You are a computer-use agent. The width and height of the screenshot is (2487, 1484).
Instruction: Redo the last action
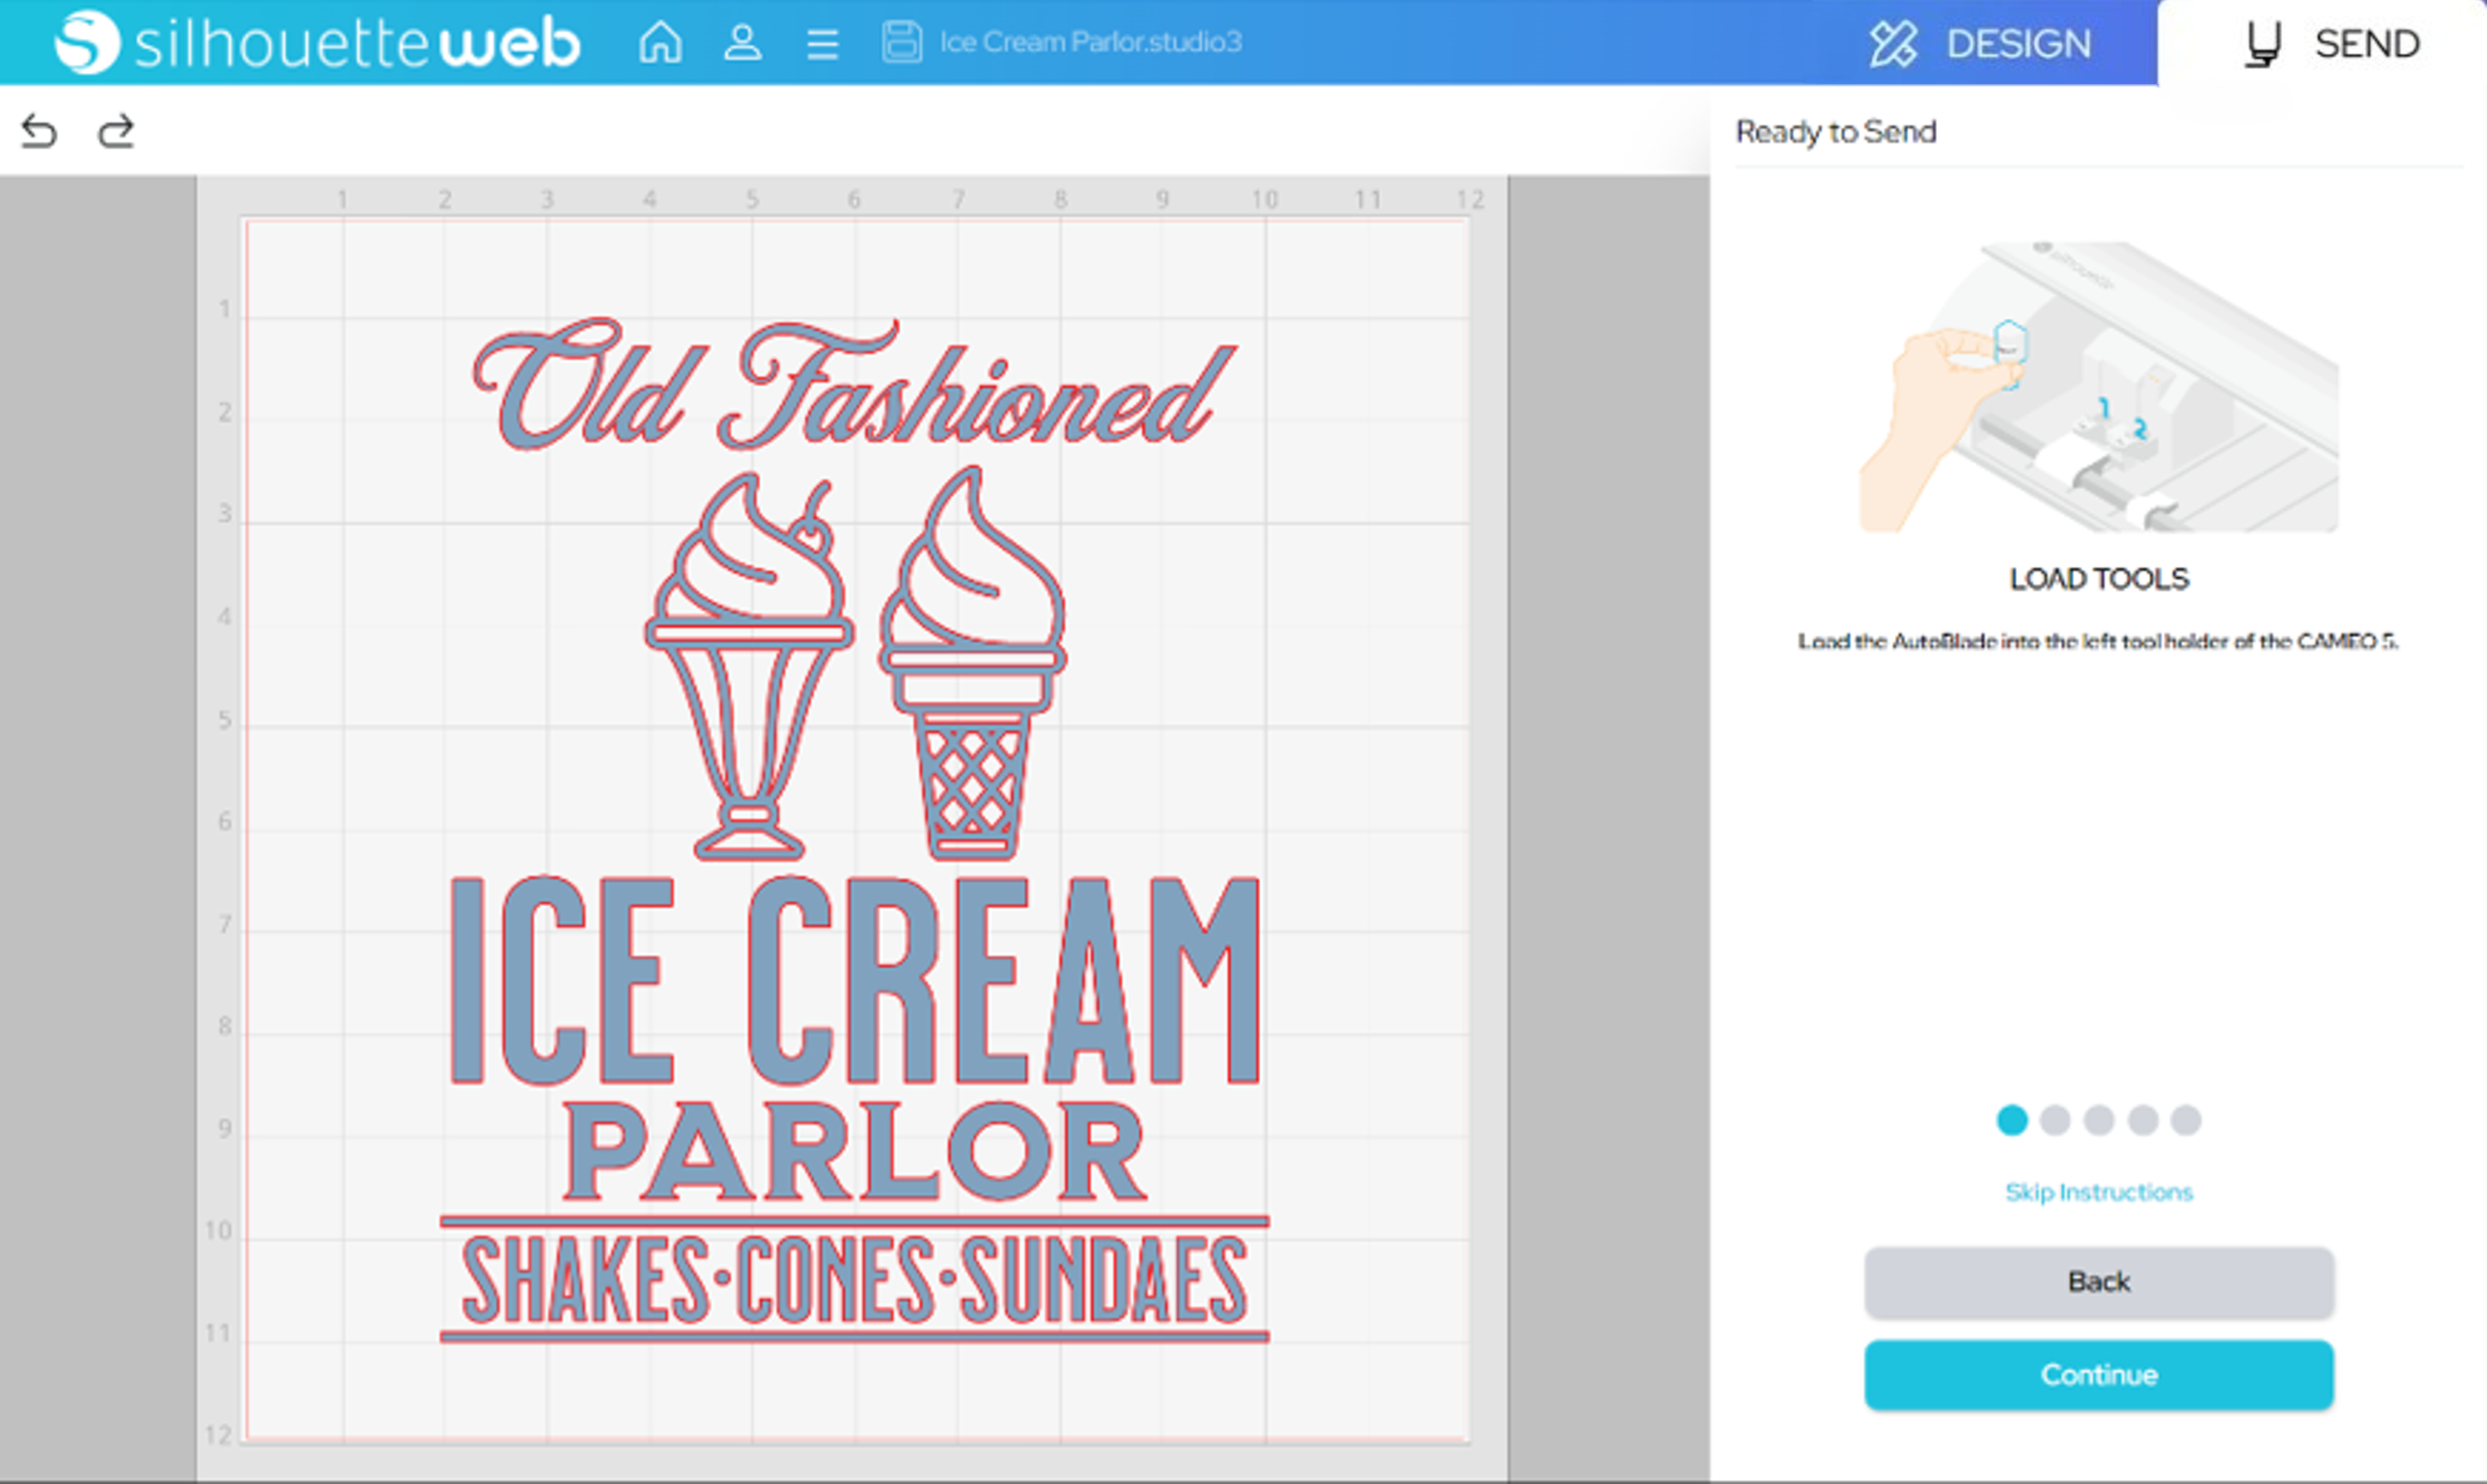pyautogui.click(x=116, y=131)
